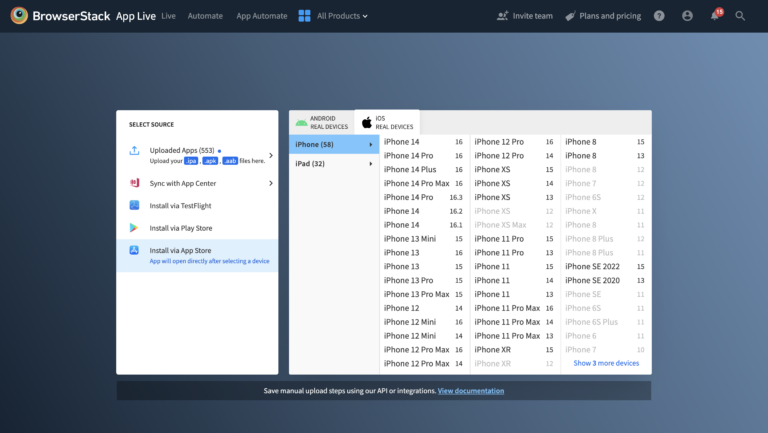Select iPhone 13 Mini device

(x=423, y=239)
